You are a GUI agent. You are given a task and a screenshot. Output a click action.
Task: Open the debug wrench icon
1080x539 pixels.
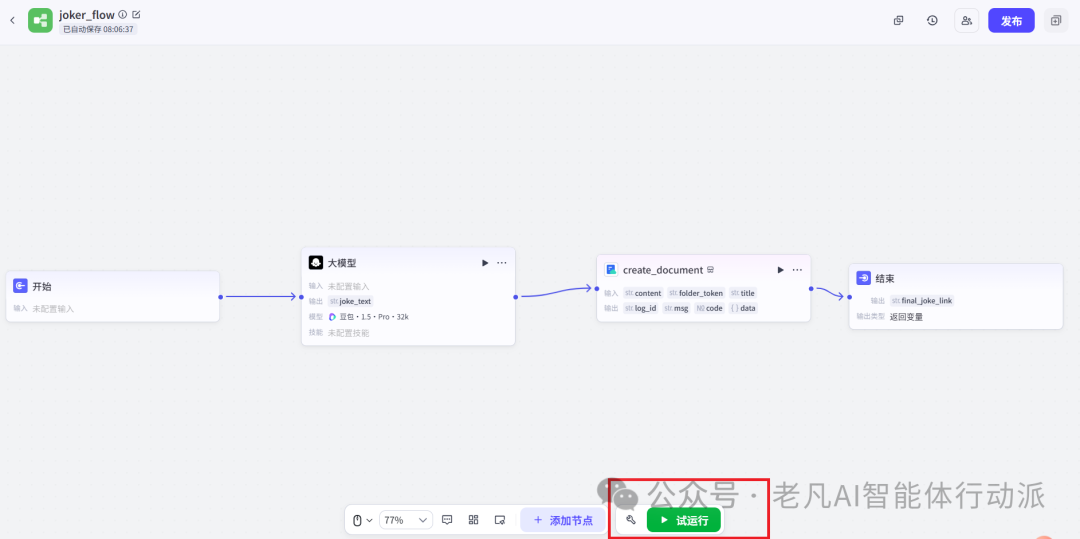(630, 520)
